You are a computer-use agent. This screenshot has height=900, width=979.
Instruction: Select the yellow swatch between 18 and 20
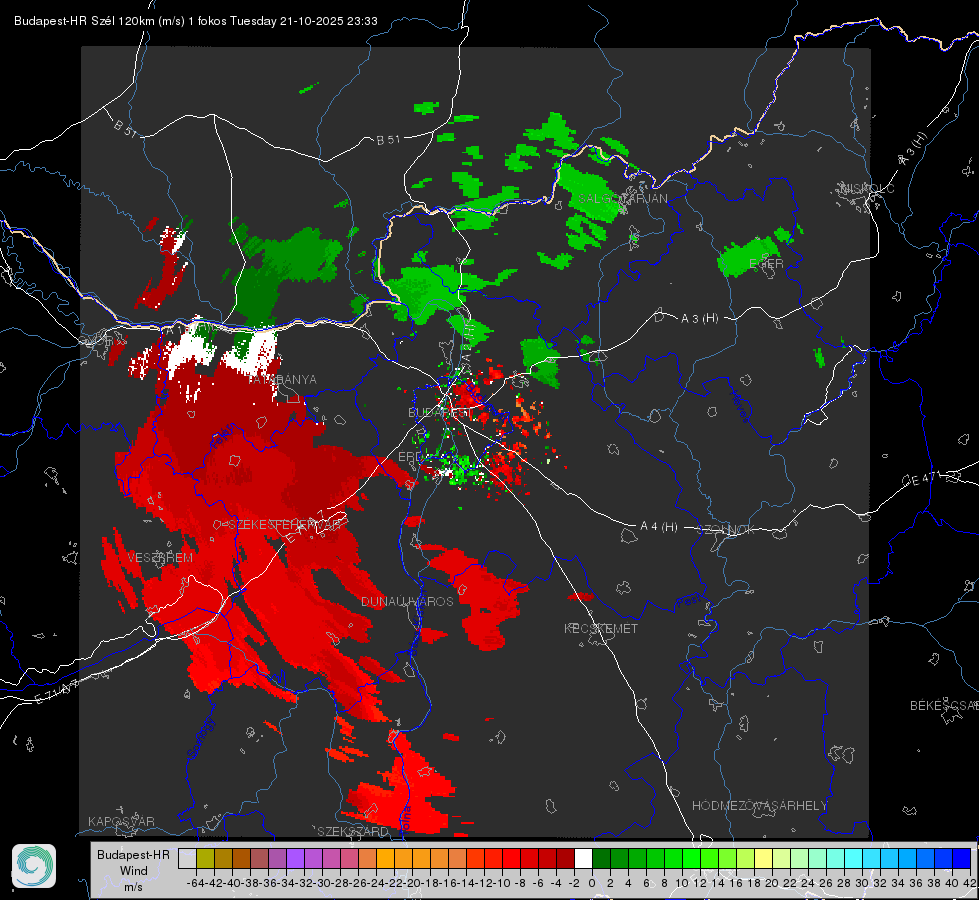coord(764,858)
